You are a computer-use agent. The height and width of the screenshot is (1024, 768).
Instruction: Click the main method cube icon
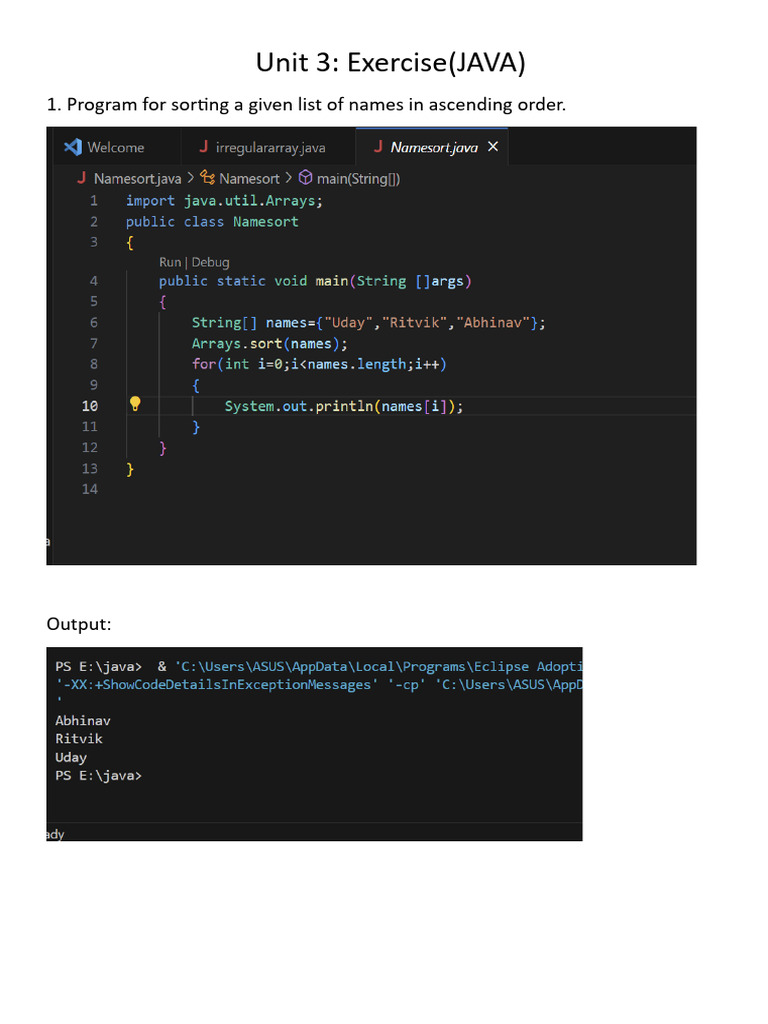coord(305,178)
